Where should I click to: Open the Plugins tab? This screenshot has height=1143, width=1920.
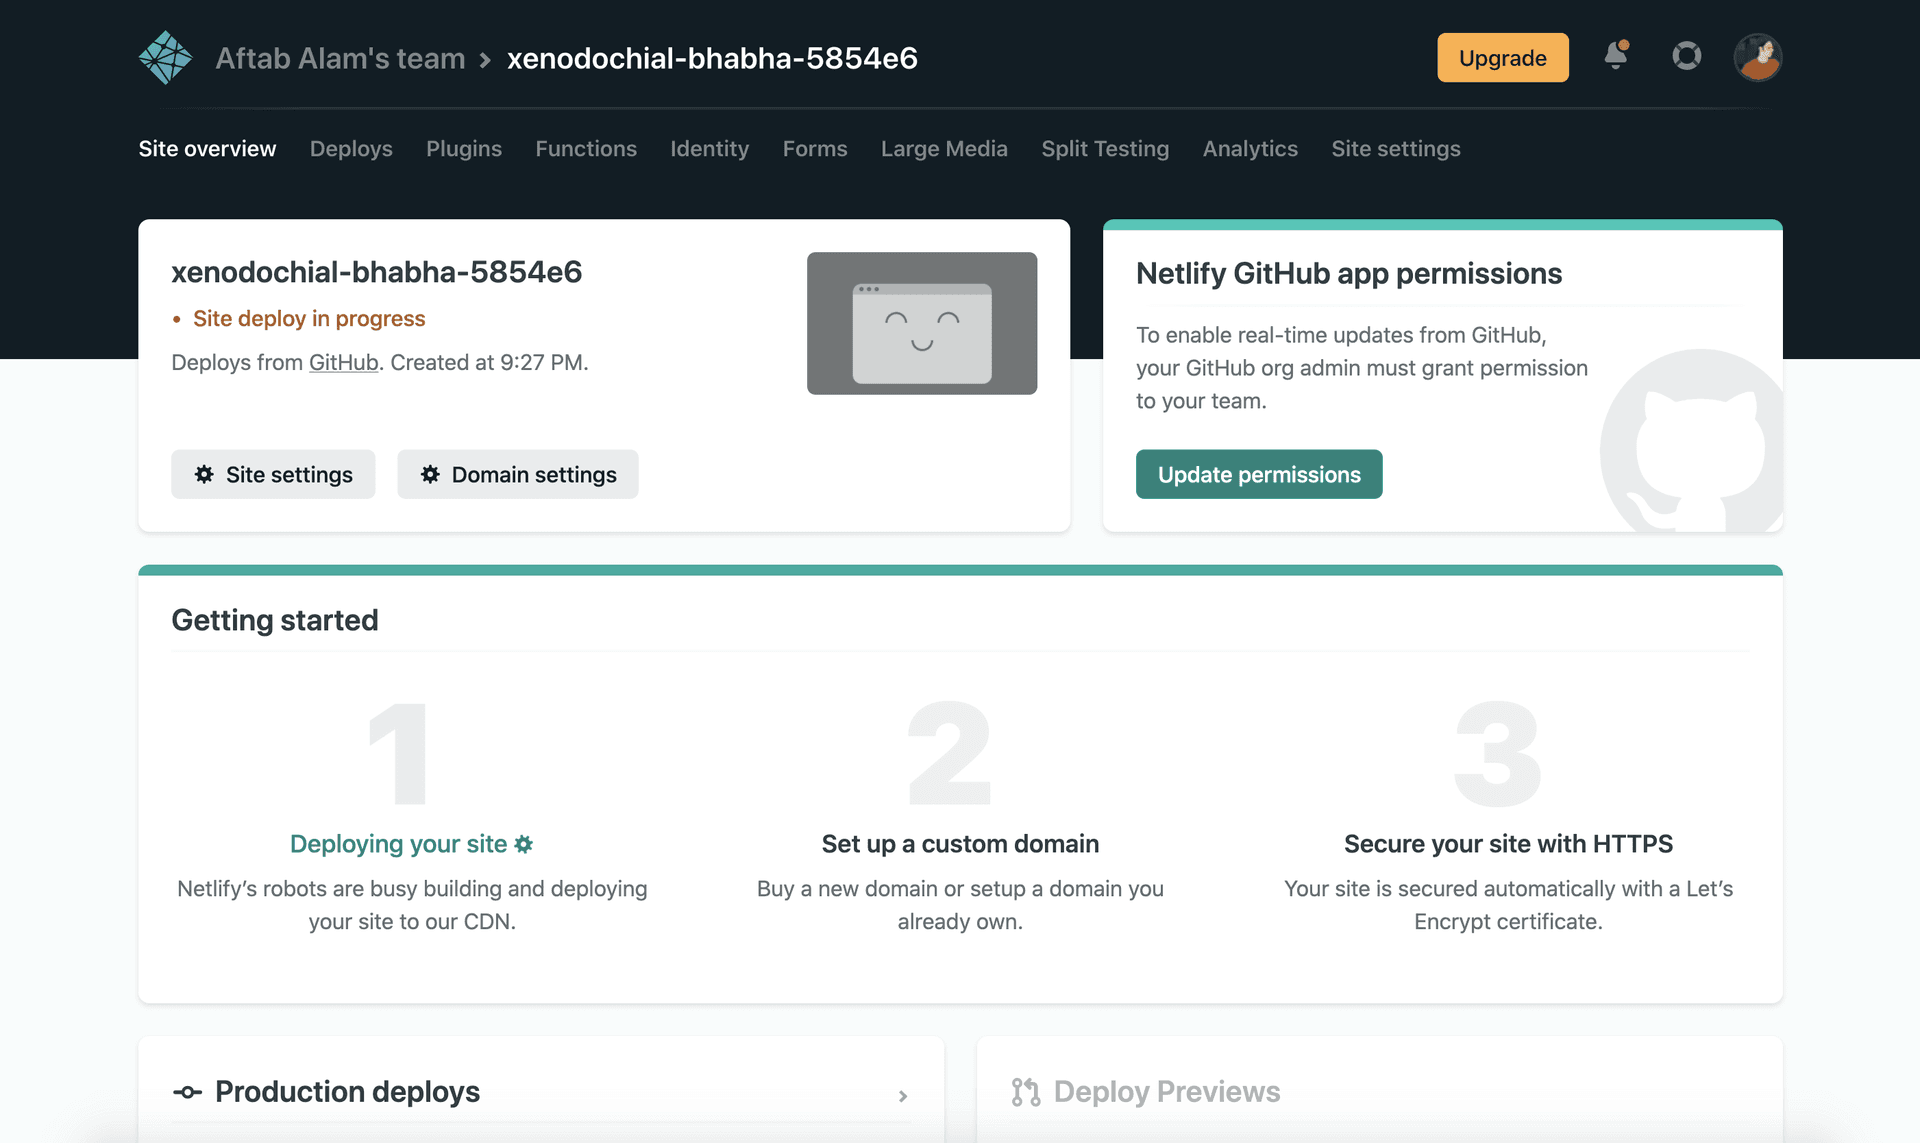(x=464, y=148)
